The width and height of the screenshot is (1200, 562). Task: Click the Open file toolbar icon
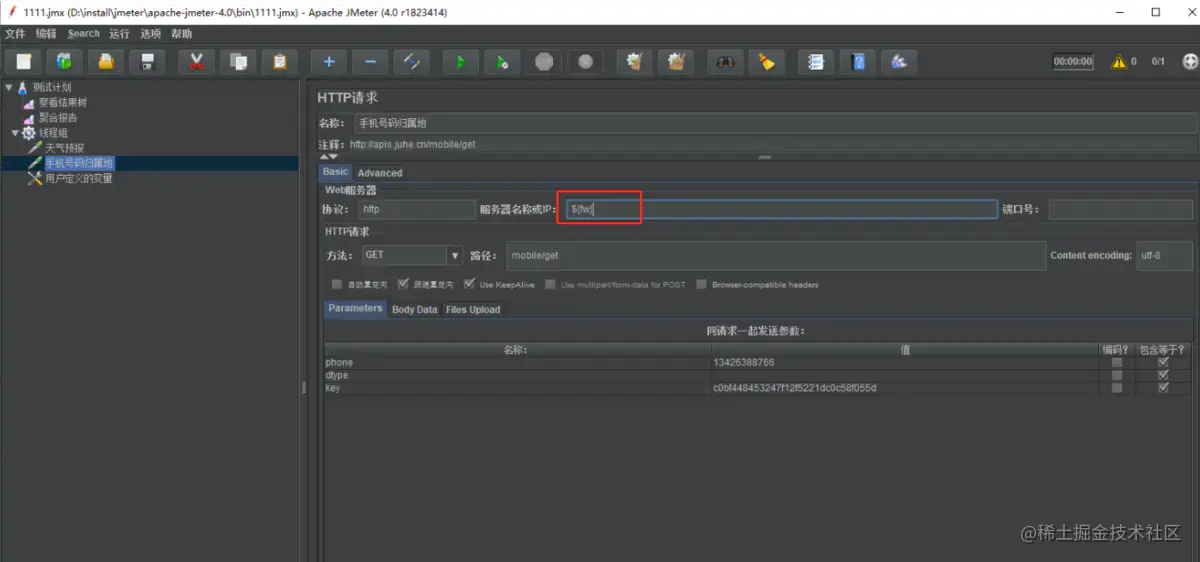pyautogui.click(x=106, y=62)
